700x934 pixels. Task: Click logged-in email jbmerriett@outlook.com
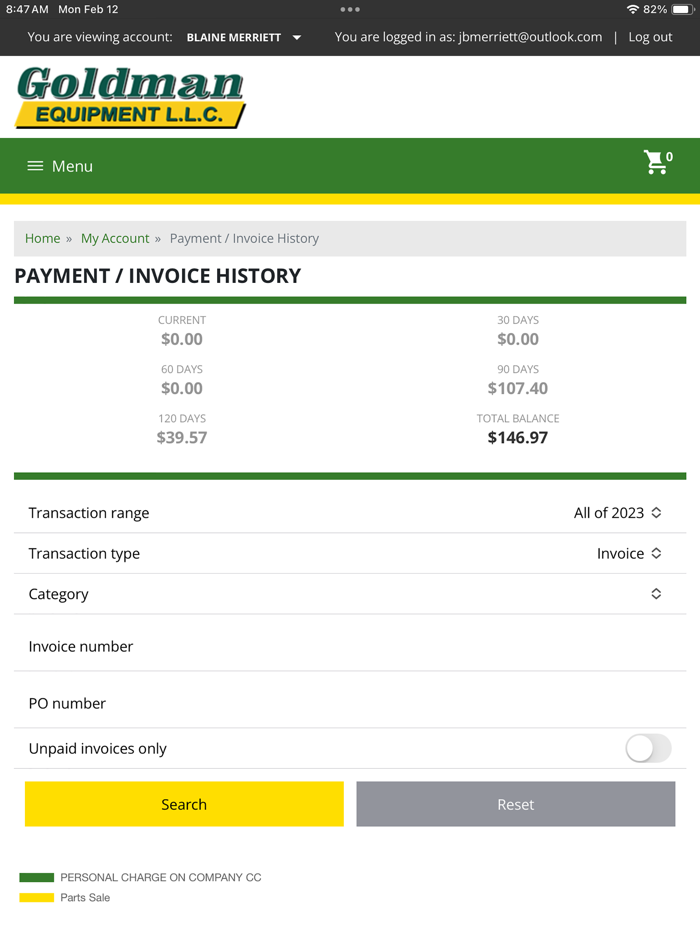(x=530, y=37)
